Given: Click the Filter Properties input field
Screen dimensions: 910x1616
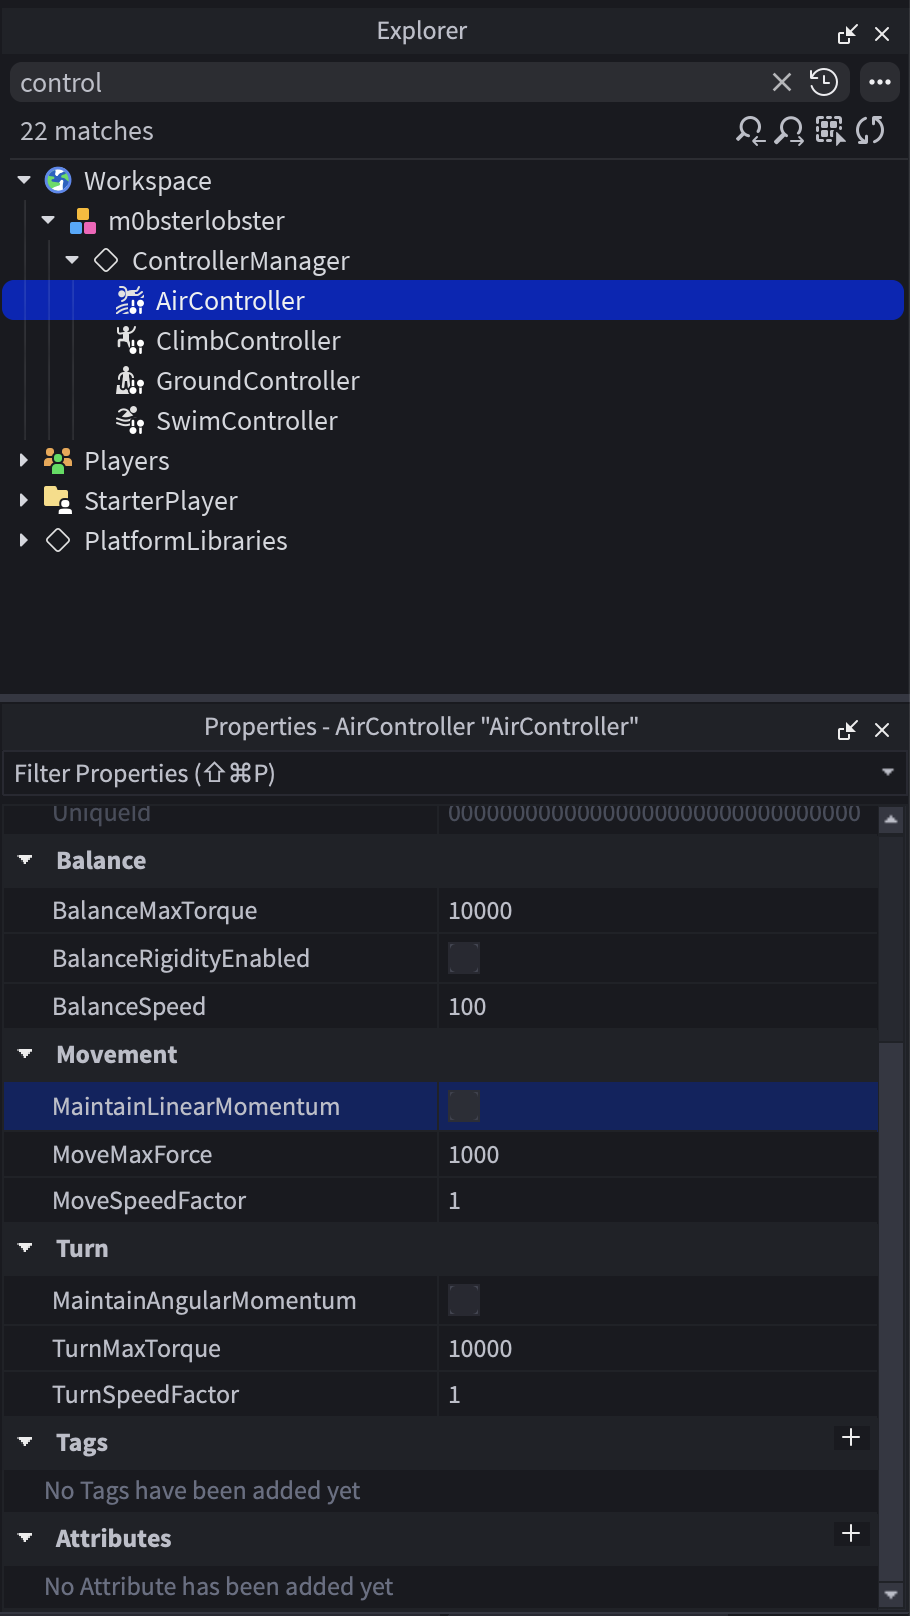Looking at the screenshot, I should coord(440,774).
